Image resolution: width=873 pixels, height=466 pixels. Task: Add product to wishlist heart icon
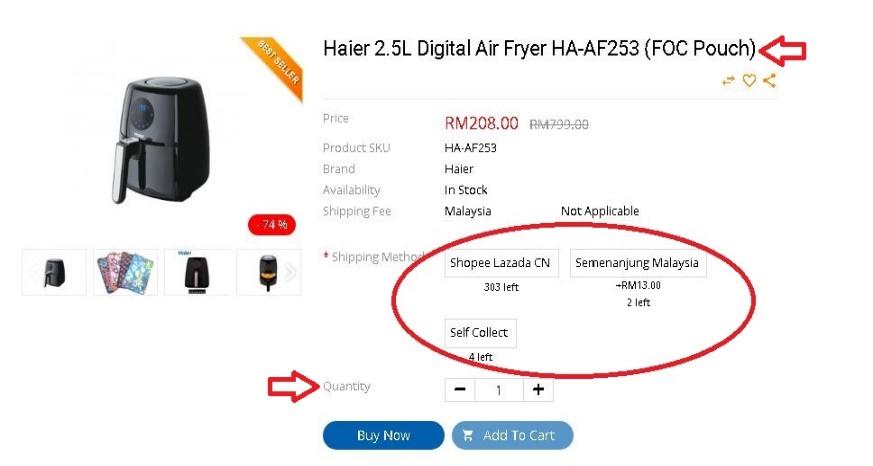(x=749, y=81)
